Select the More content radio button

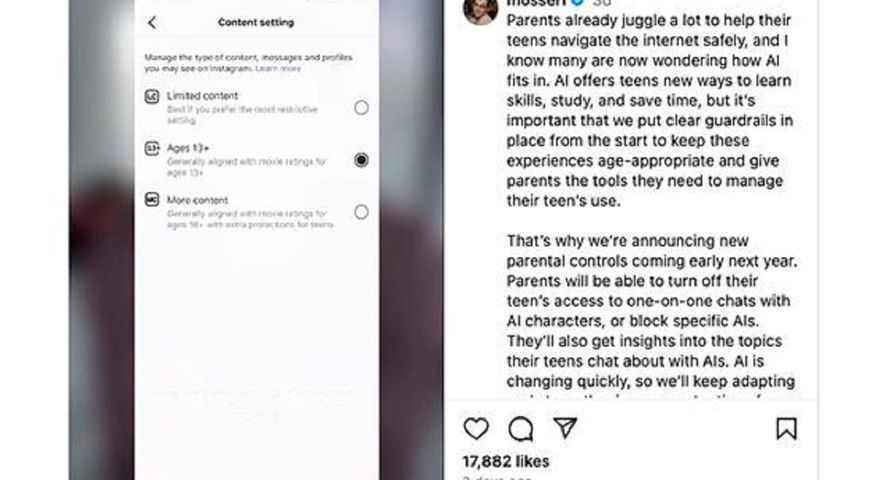pos(361,212)
